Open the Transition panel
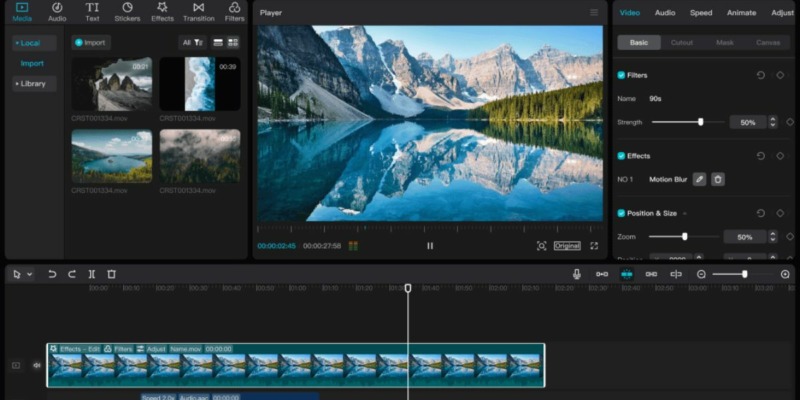800x400 pixels. [x=198, y=12]
